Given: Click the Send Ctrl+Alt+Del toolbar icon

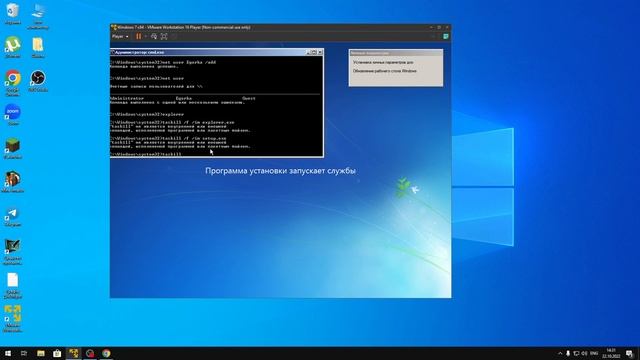Looking at the screenshot, I should tap(154, 37).
